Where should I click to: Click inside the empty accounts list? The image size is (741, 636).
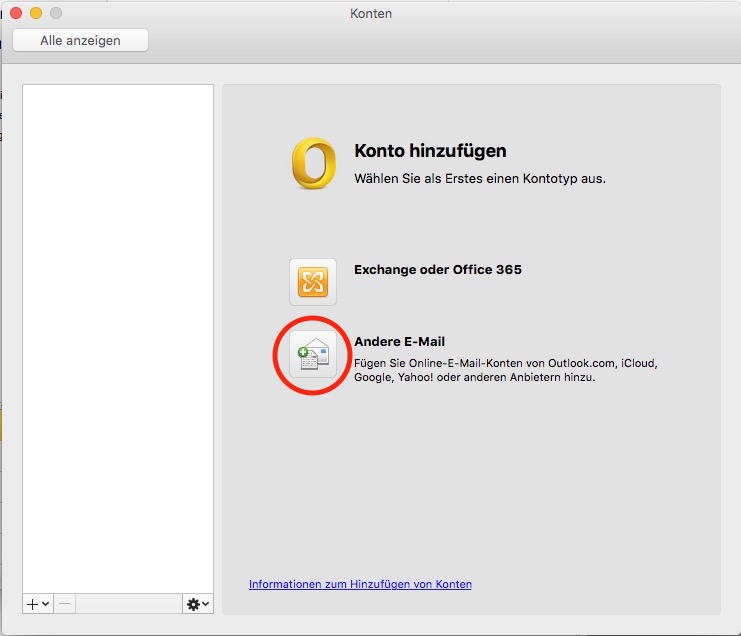[x=118, y=330]
